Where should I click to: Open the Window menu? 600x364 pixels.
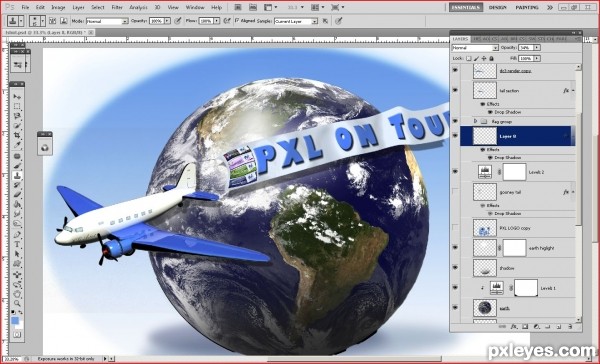tap(195, 7)
